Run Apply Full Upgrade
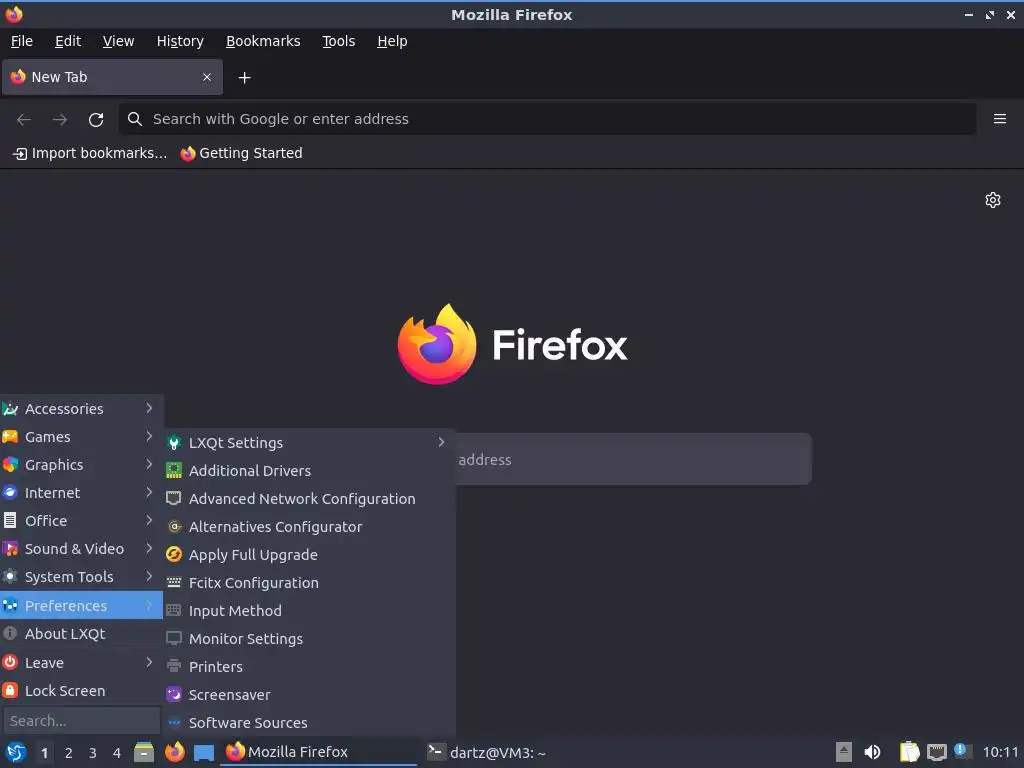The width and height of the screenshot is (1024, 768). (310, 555)
